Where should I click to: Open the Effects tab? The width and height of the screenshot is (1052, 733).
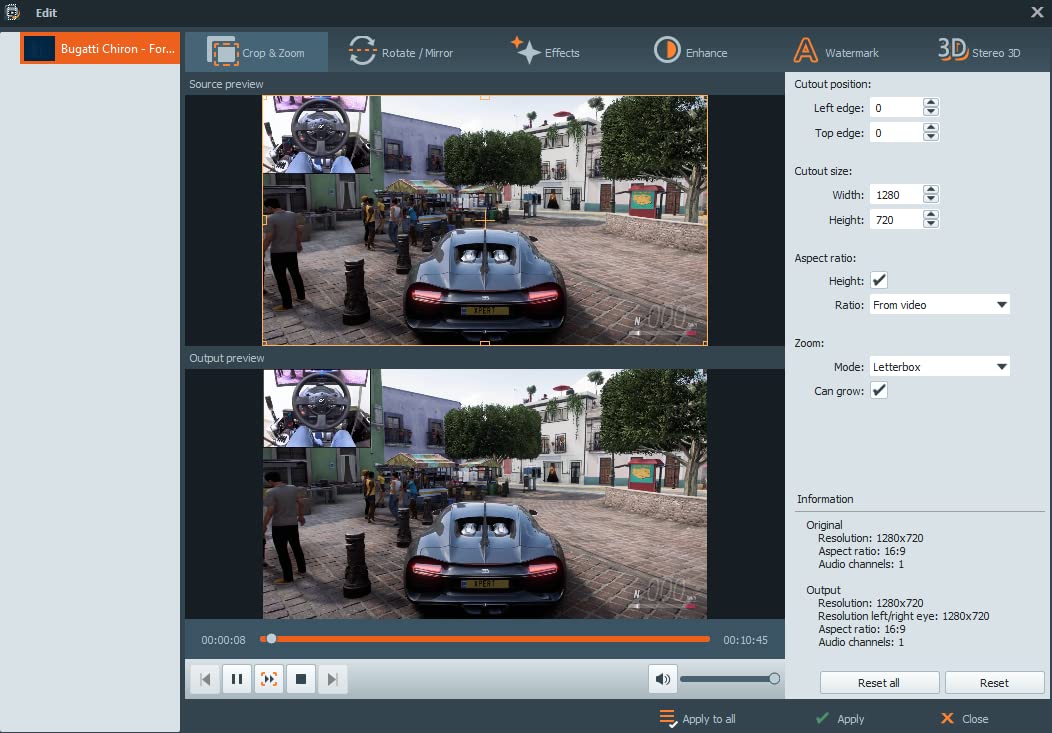pos(545,52)
